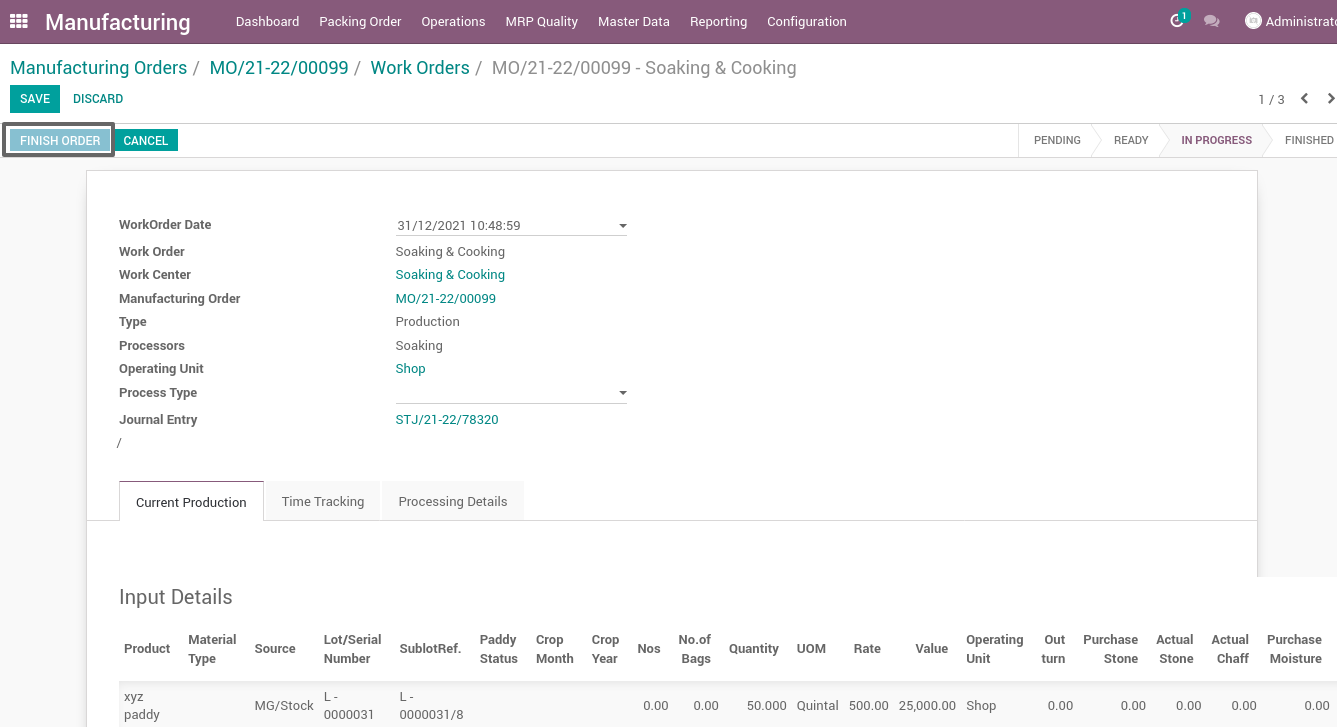Open journal entry STJ/21-22/78320
Screen dimensions: 1337x727
point(447,419)
